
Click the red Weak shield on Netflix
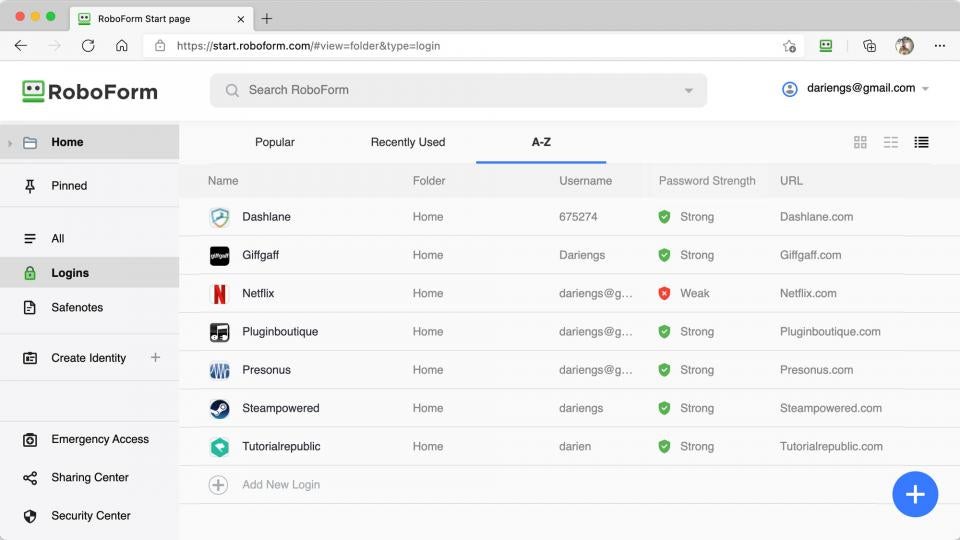click(664, 294)
